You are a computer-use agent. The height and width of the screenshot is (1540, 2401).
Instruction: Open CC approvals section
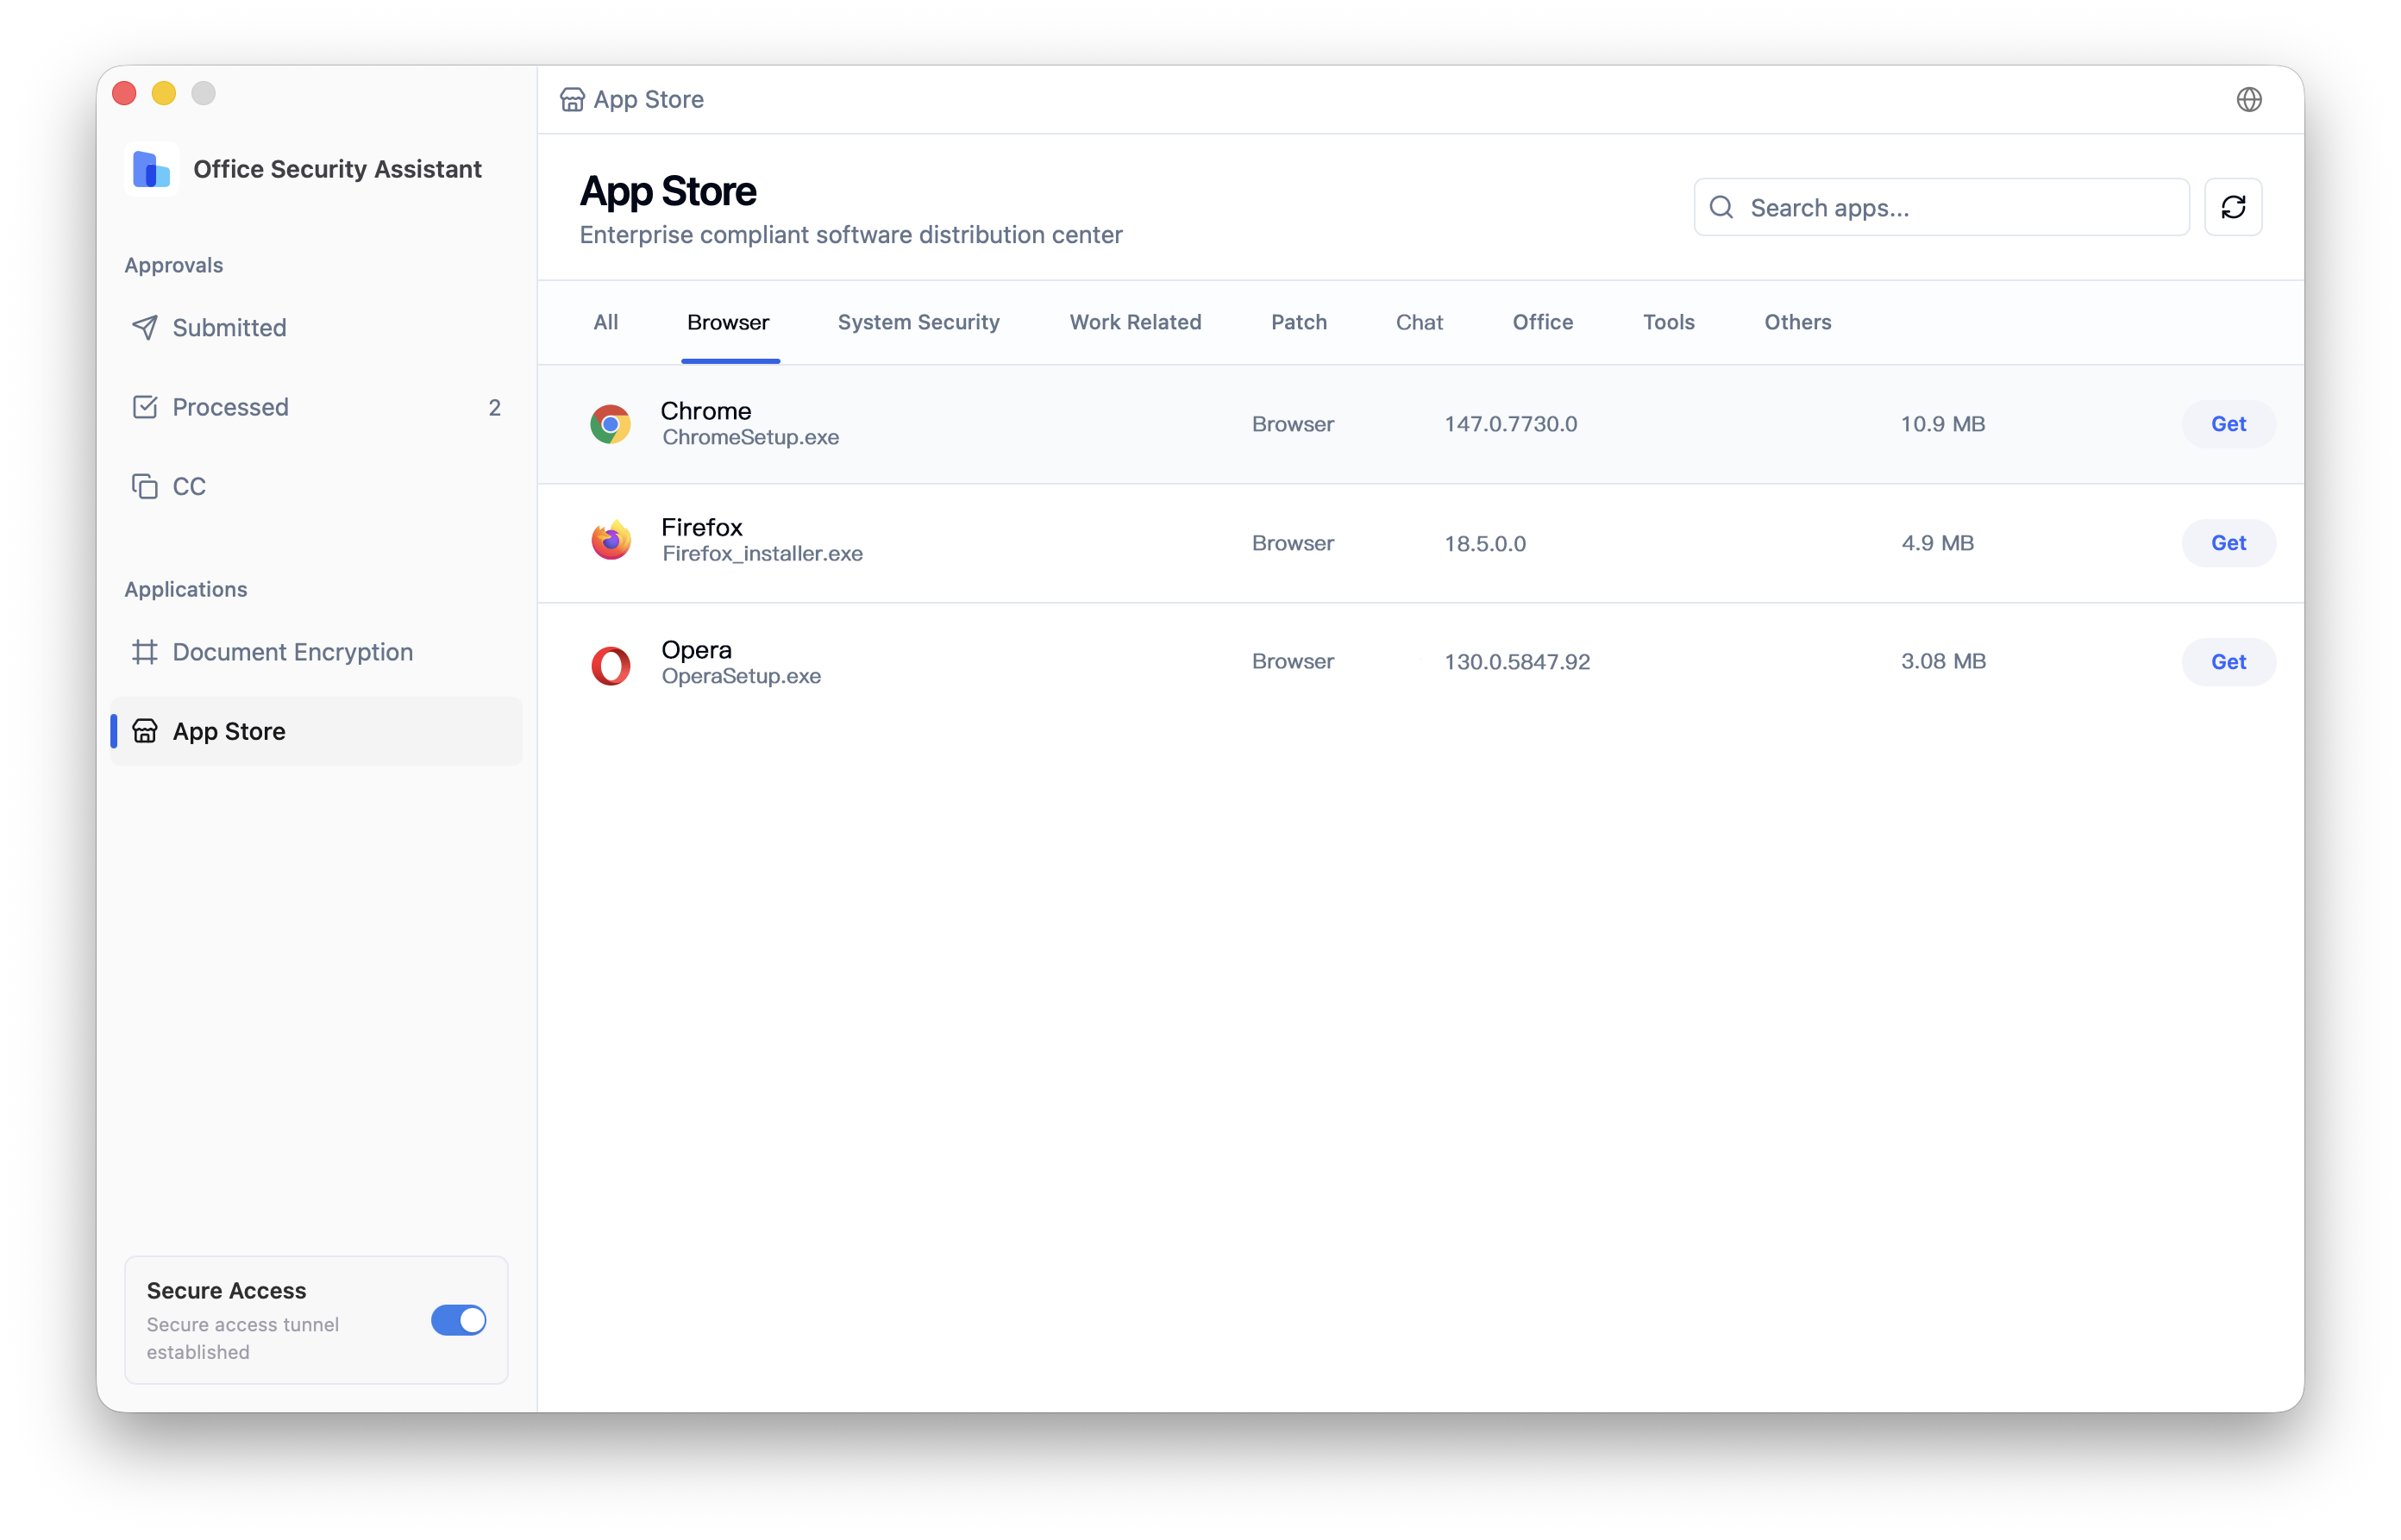tap(189, 486)
